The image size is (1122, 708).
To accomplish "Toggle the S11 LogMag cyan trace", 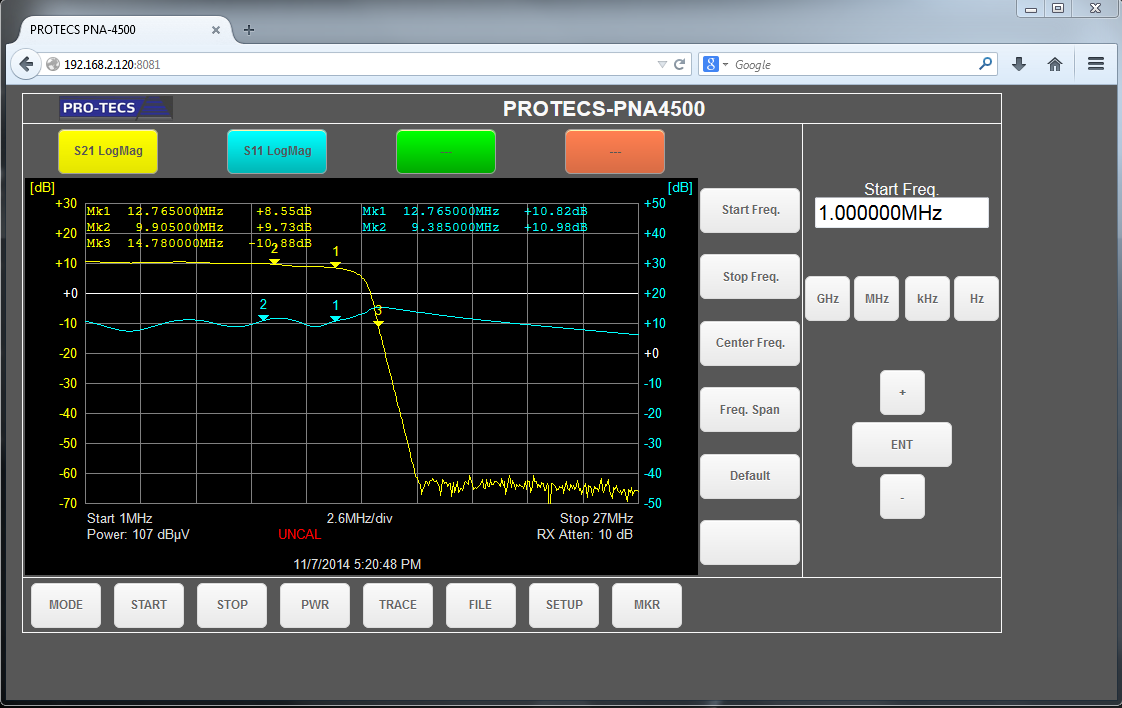I will coord(277,152).
